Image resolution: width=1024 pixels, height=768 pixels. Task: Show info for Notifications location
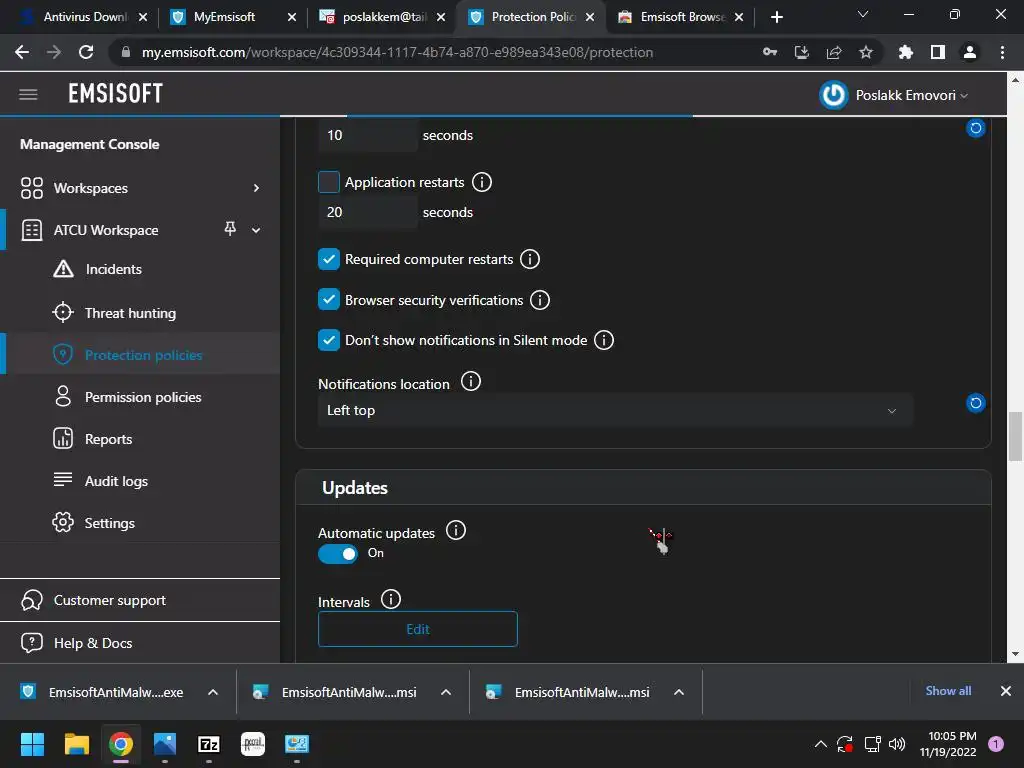click(471, 381)
